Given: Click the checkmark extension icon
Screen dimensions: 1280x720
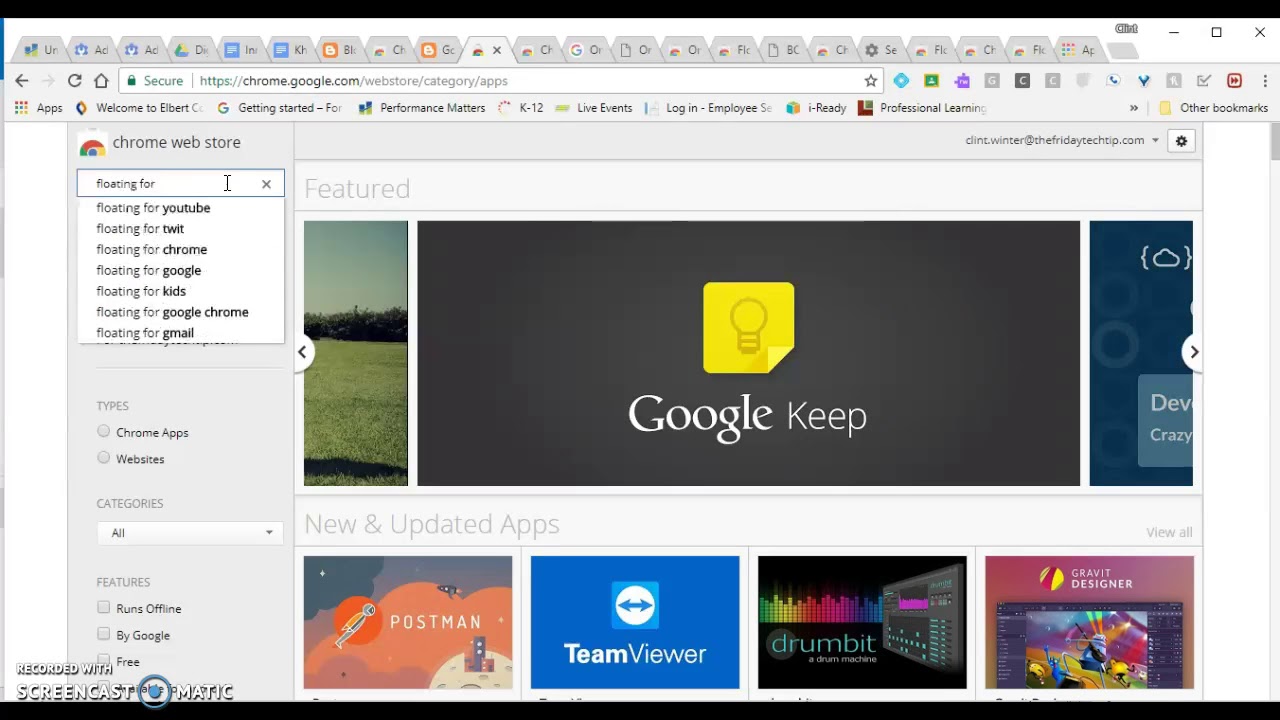Looking at the screenshot, I should click(x=1204, y=81).
